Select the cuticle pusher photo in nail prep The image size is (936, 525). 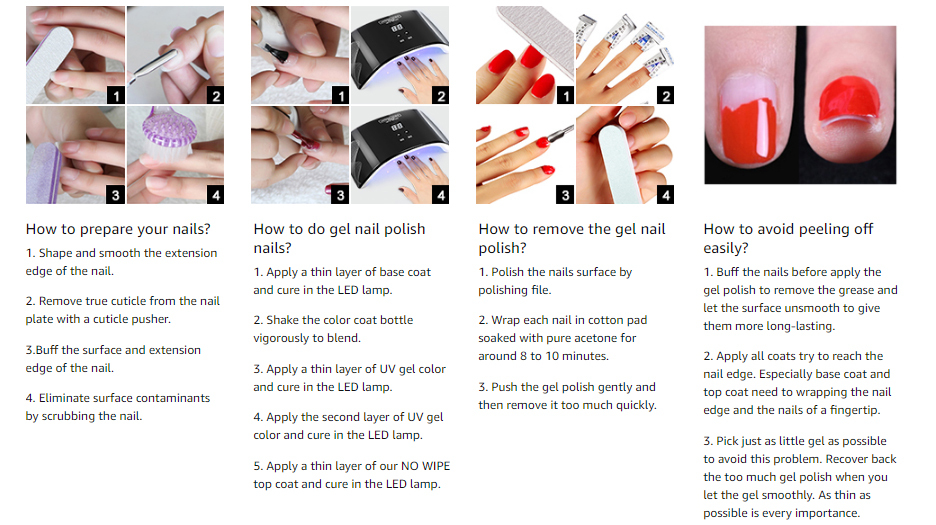(176, 55)
